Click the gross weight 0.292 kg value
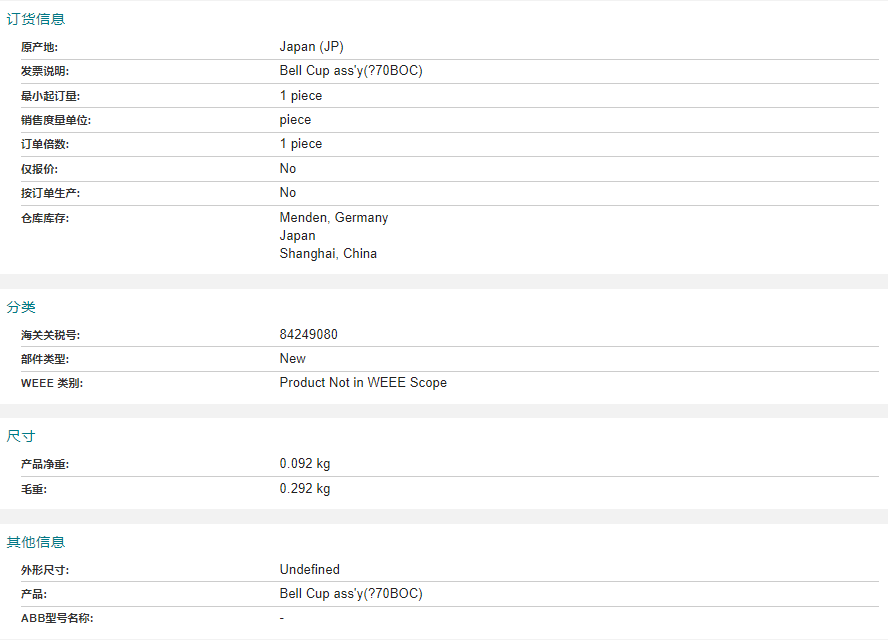The height and width of the screenshot is (640, 888). tap(305, 488)
